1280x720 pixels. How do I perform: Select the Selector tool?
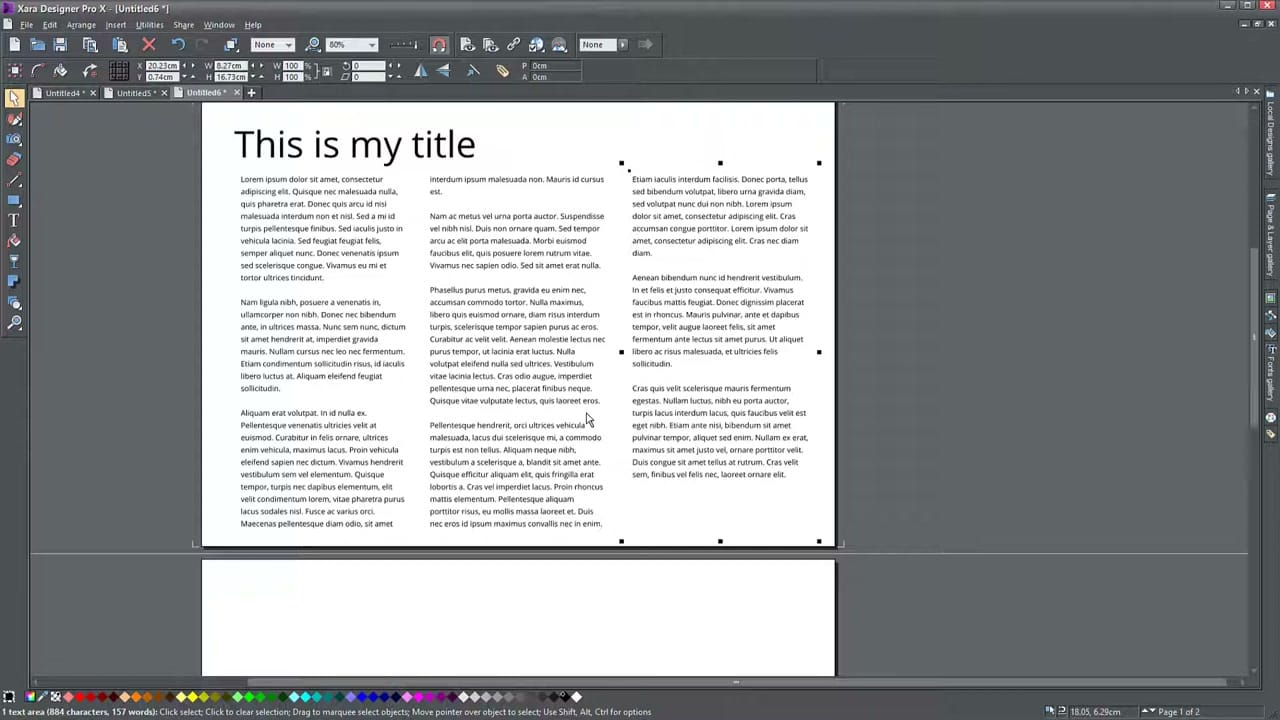[15, 100]
